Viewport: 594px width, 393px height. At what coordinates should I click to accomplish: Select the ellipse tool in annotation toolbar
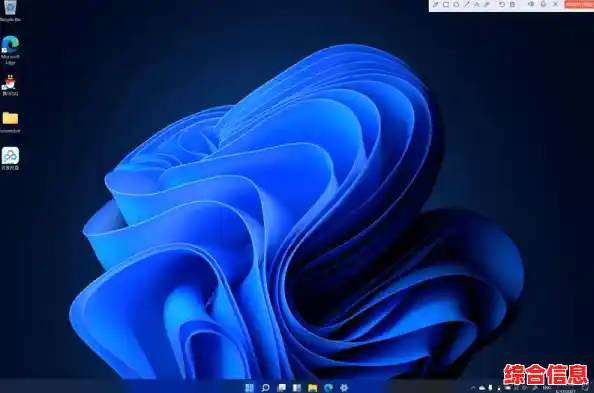coord(456,5)
